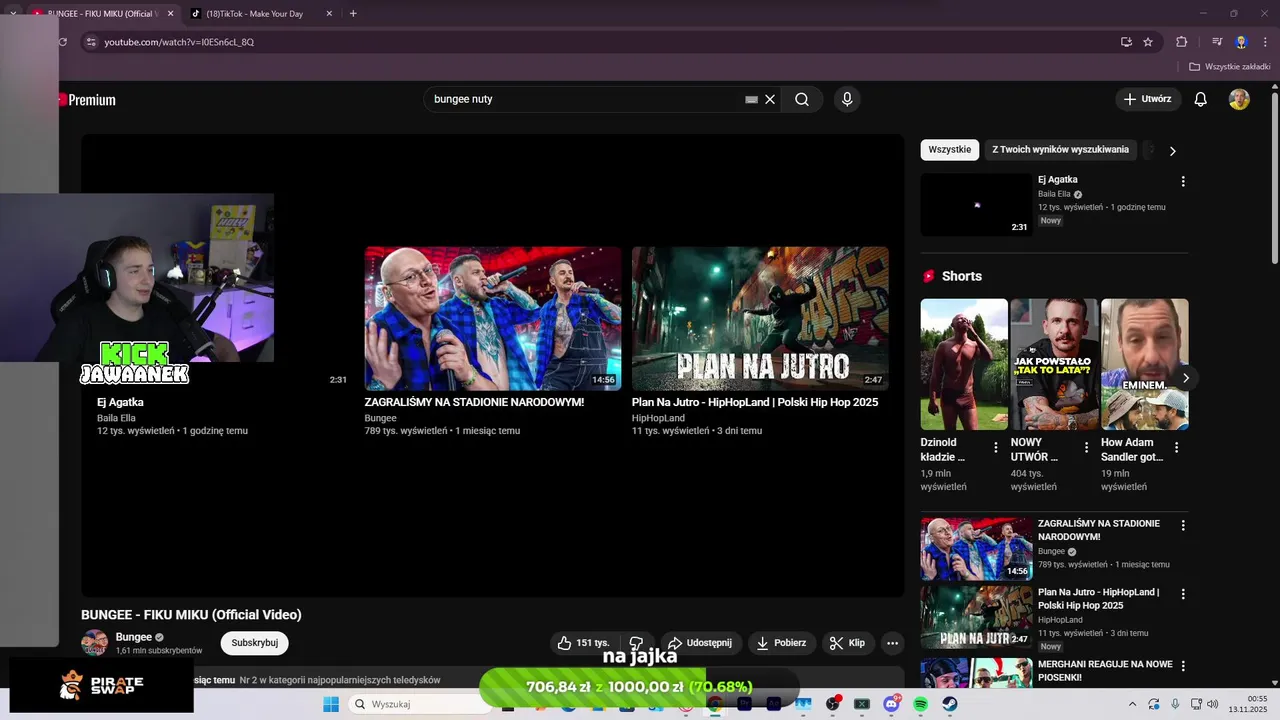This screenshot has width=1280, height=720.
Task: Reload the current YouTube page
Action: pos(63,42)
